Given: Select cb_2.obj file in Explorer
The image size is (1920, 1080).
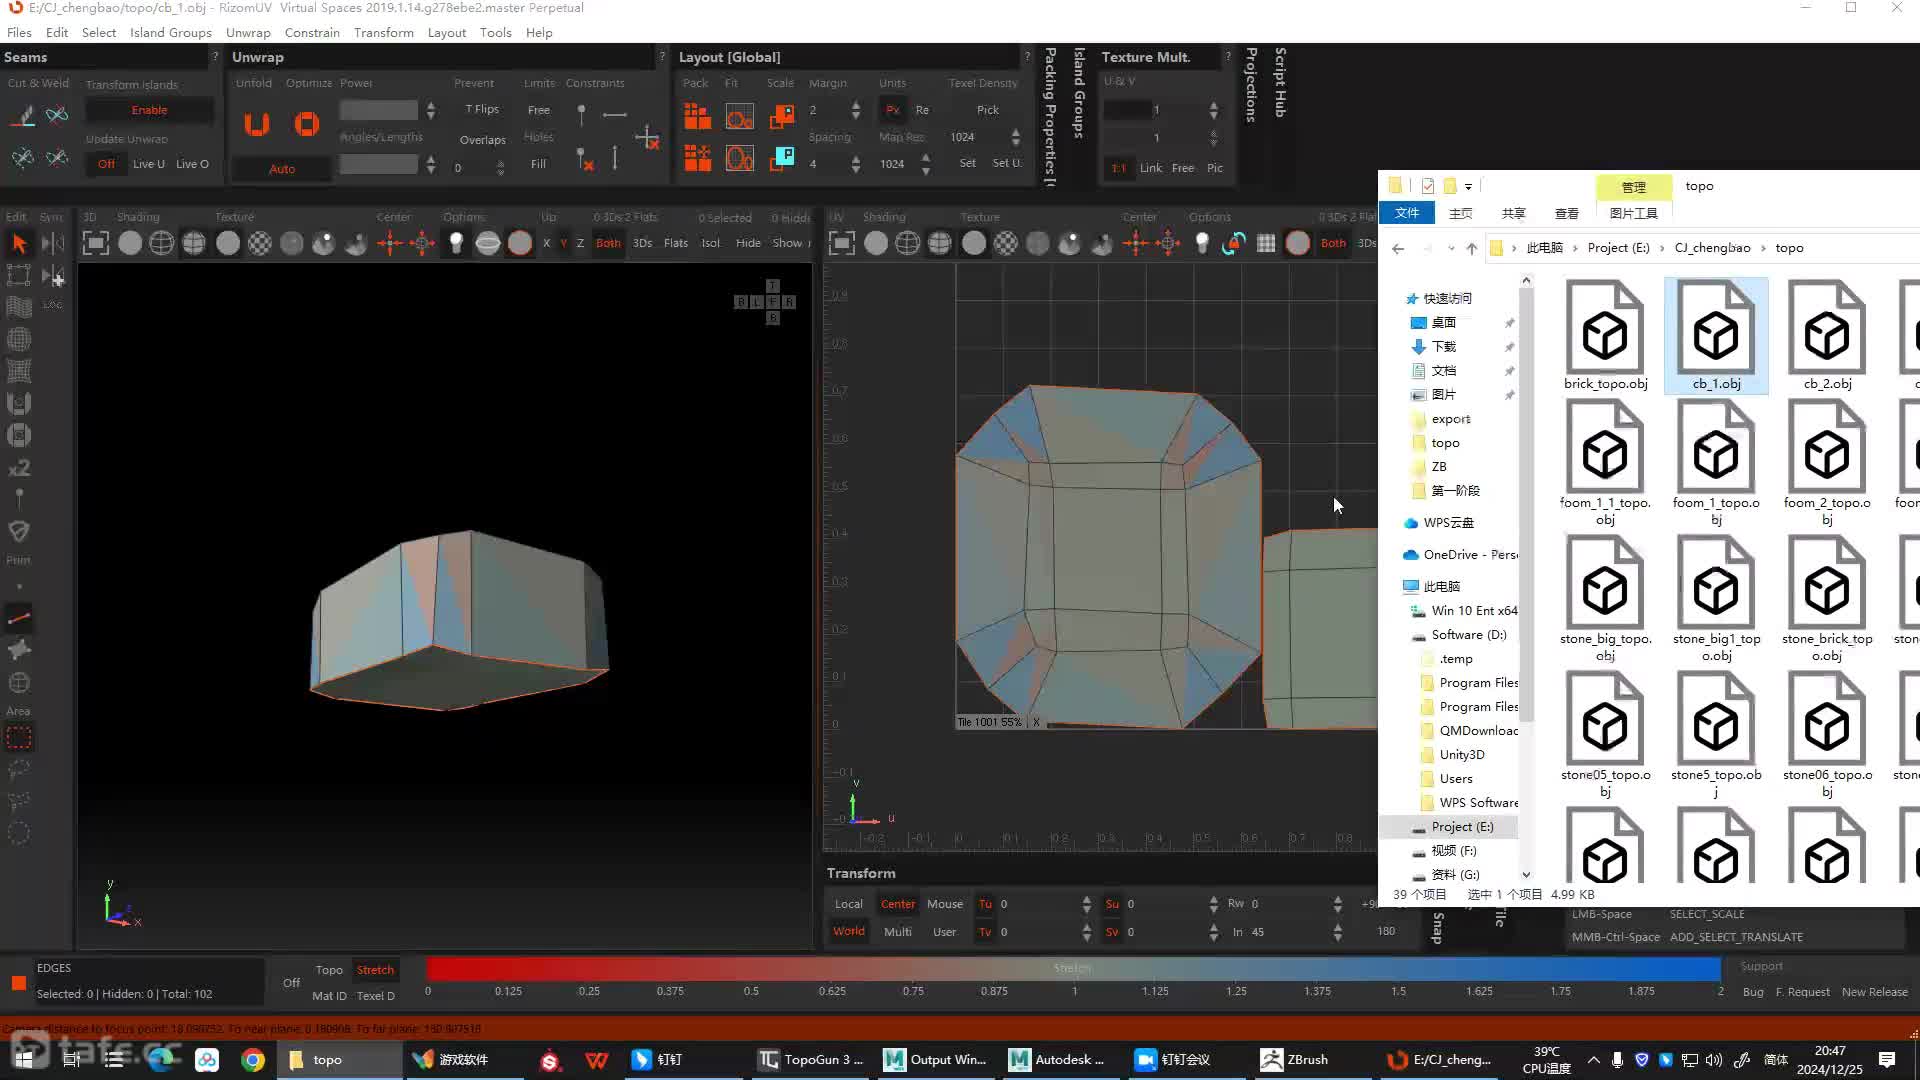Looking at the screenshot, I should tap(1827, 336).
